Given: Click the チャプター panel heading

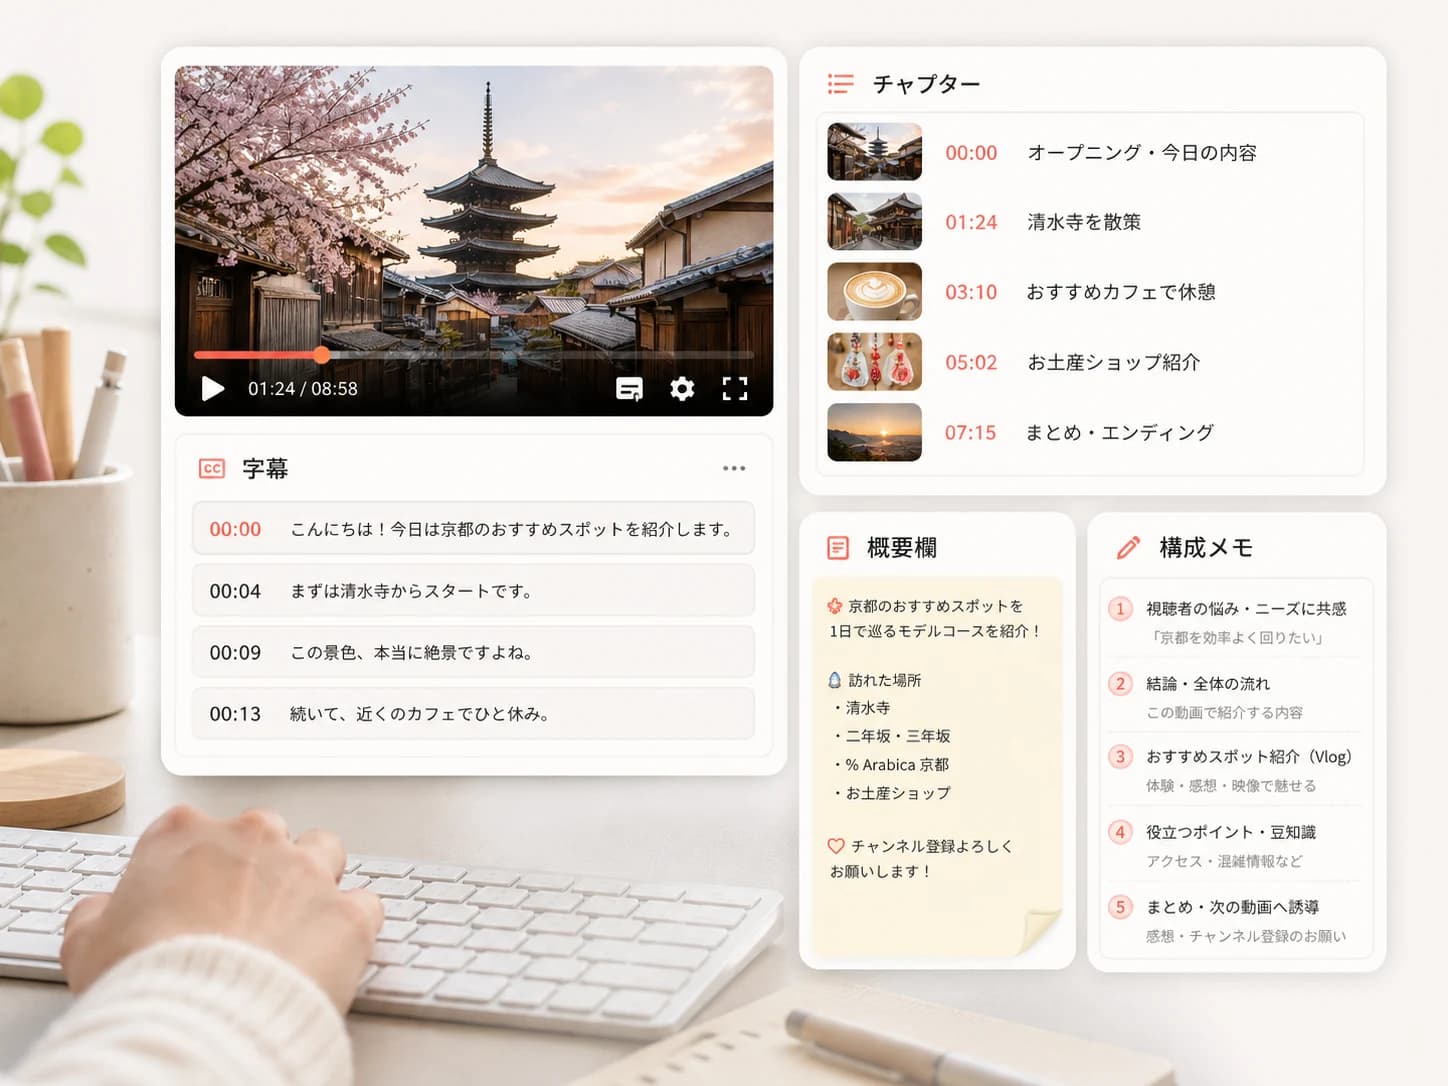Looking at the screenshot, I should tap(926, 84).
